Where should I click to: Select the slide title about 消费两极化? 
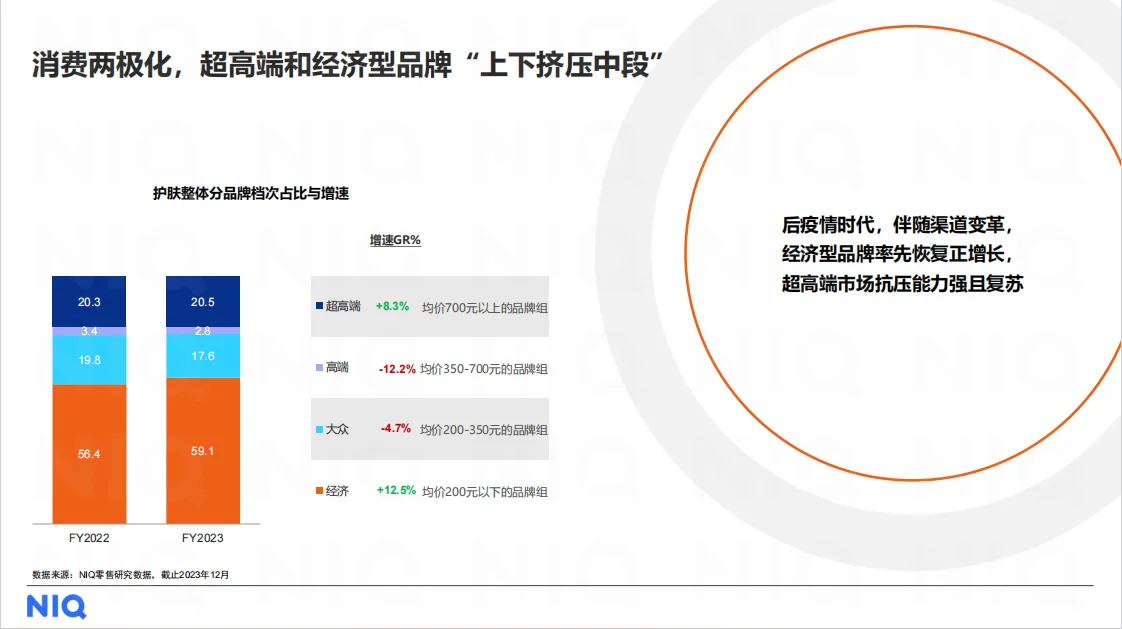click(347, 64)
